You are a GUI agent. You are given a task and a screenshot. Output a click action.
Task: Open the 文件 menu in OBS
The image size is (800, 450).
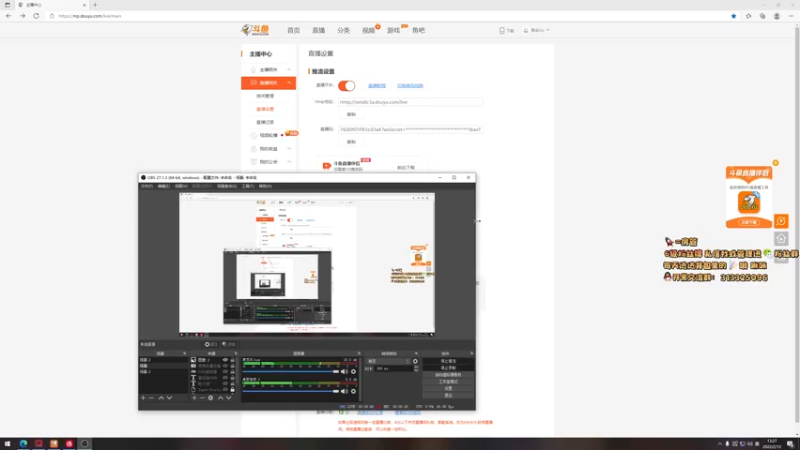pos(147,186)
